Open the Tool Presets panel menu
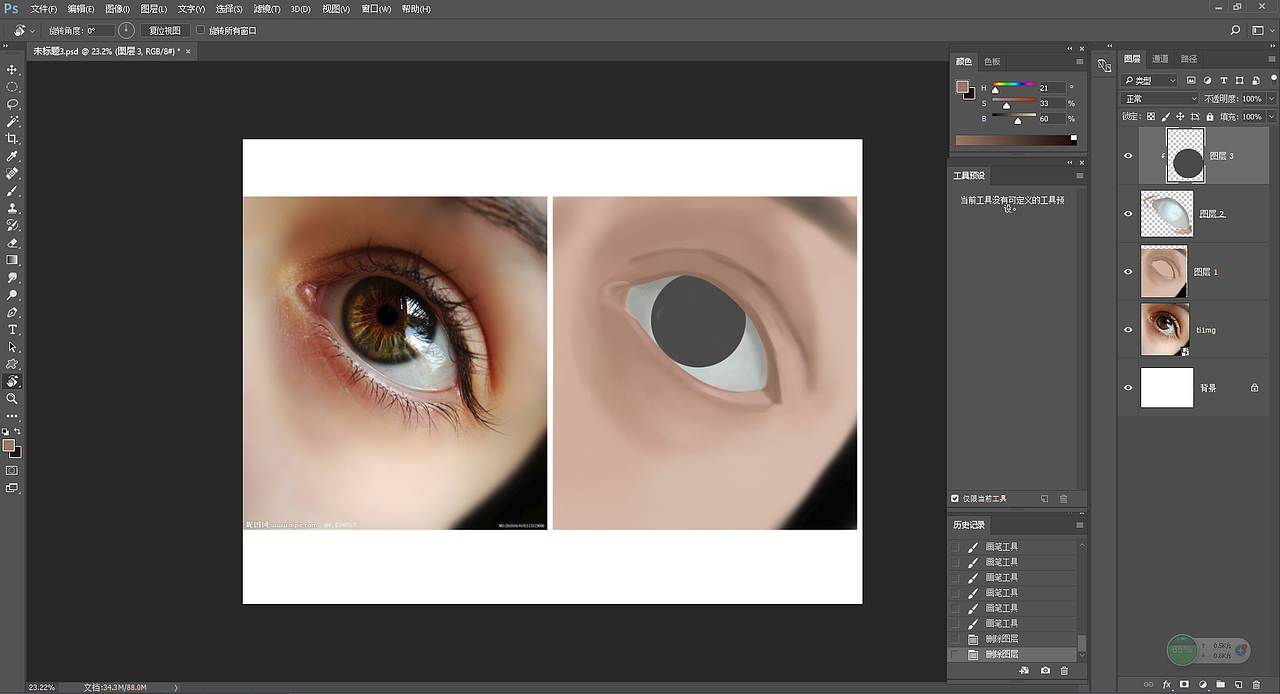 (1079, 176)
